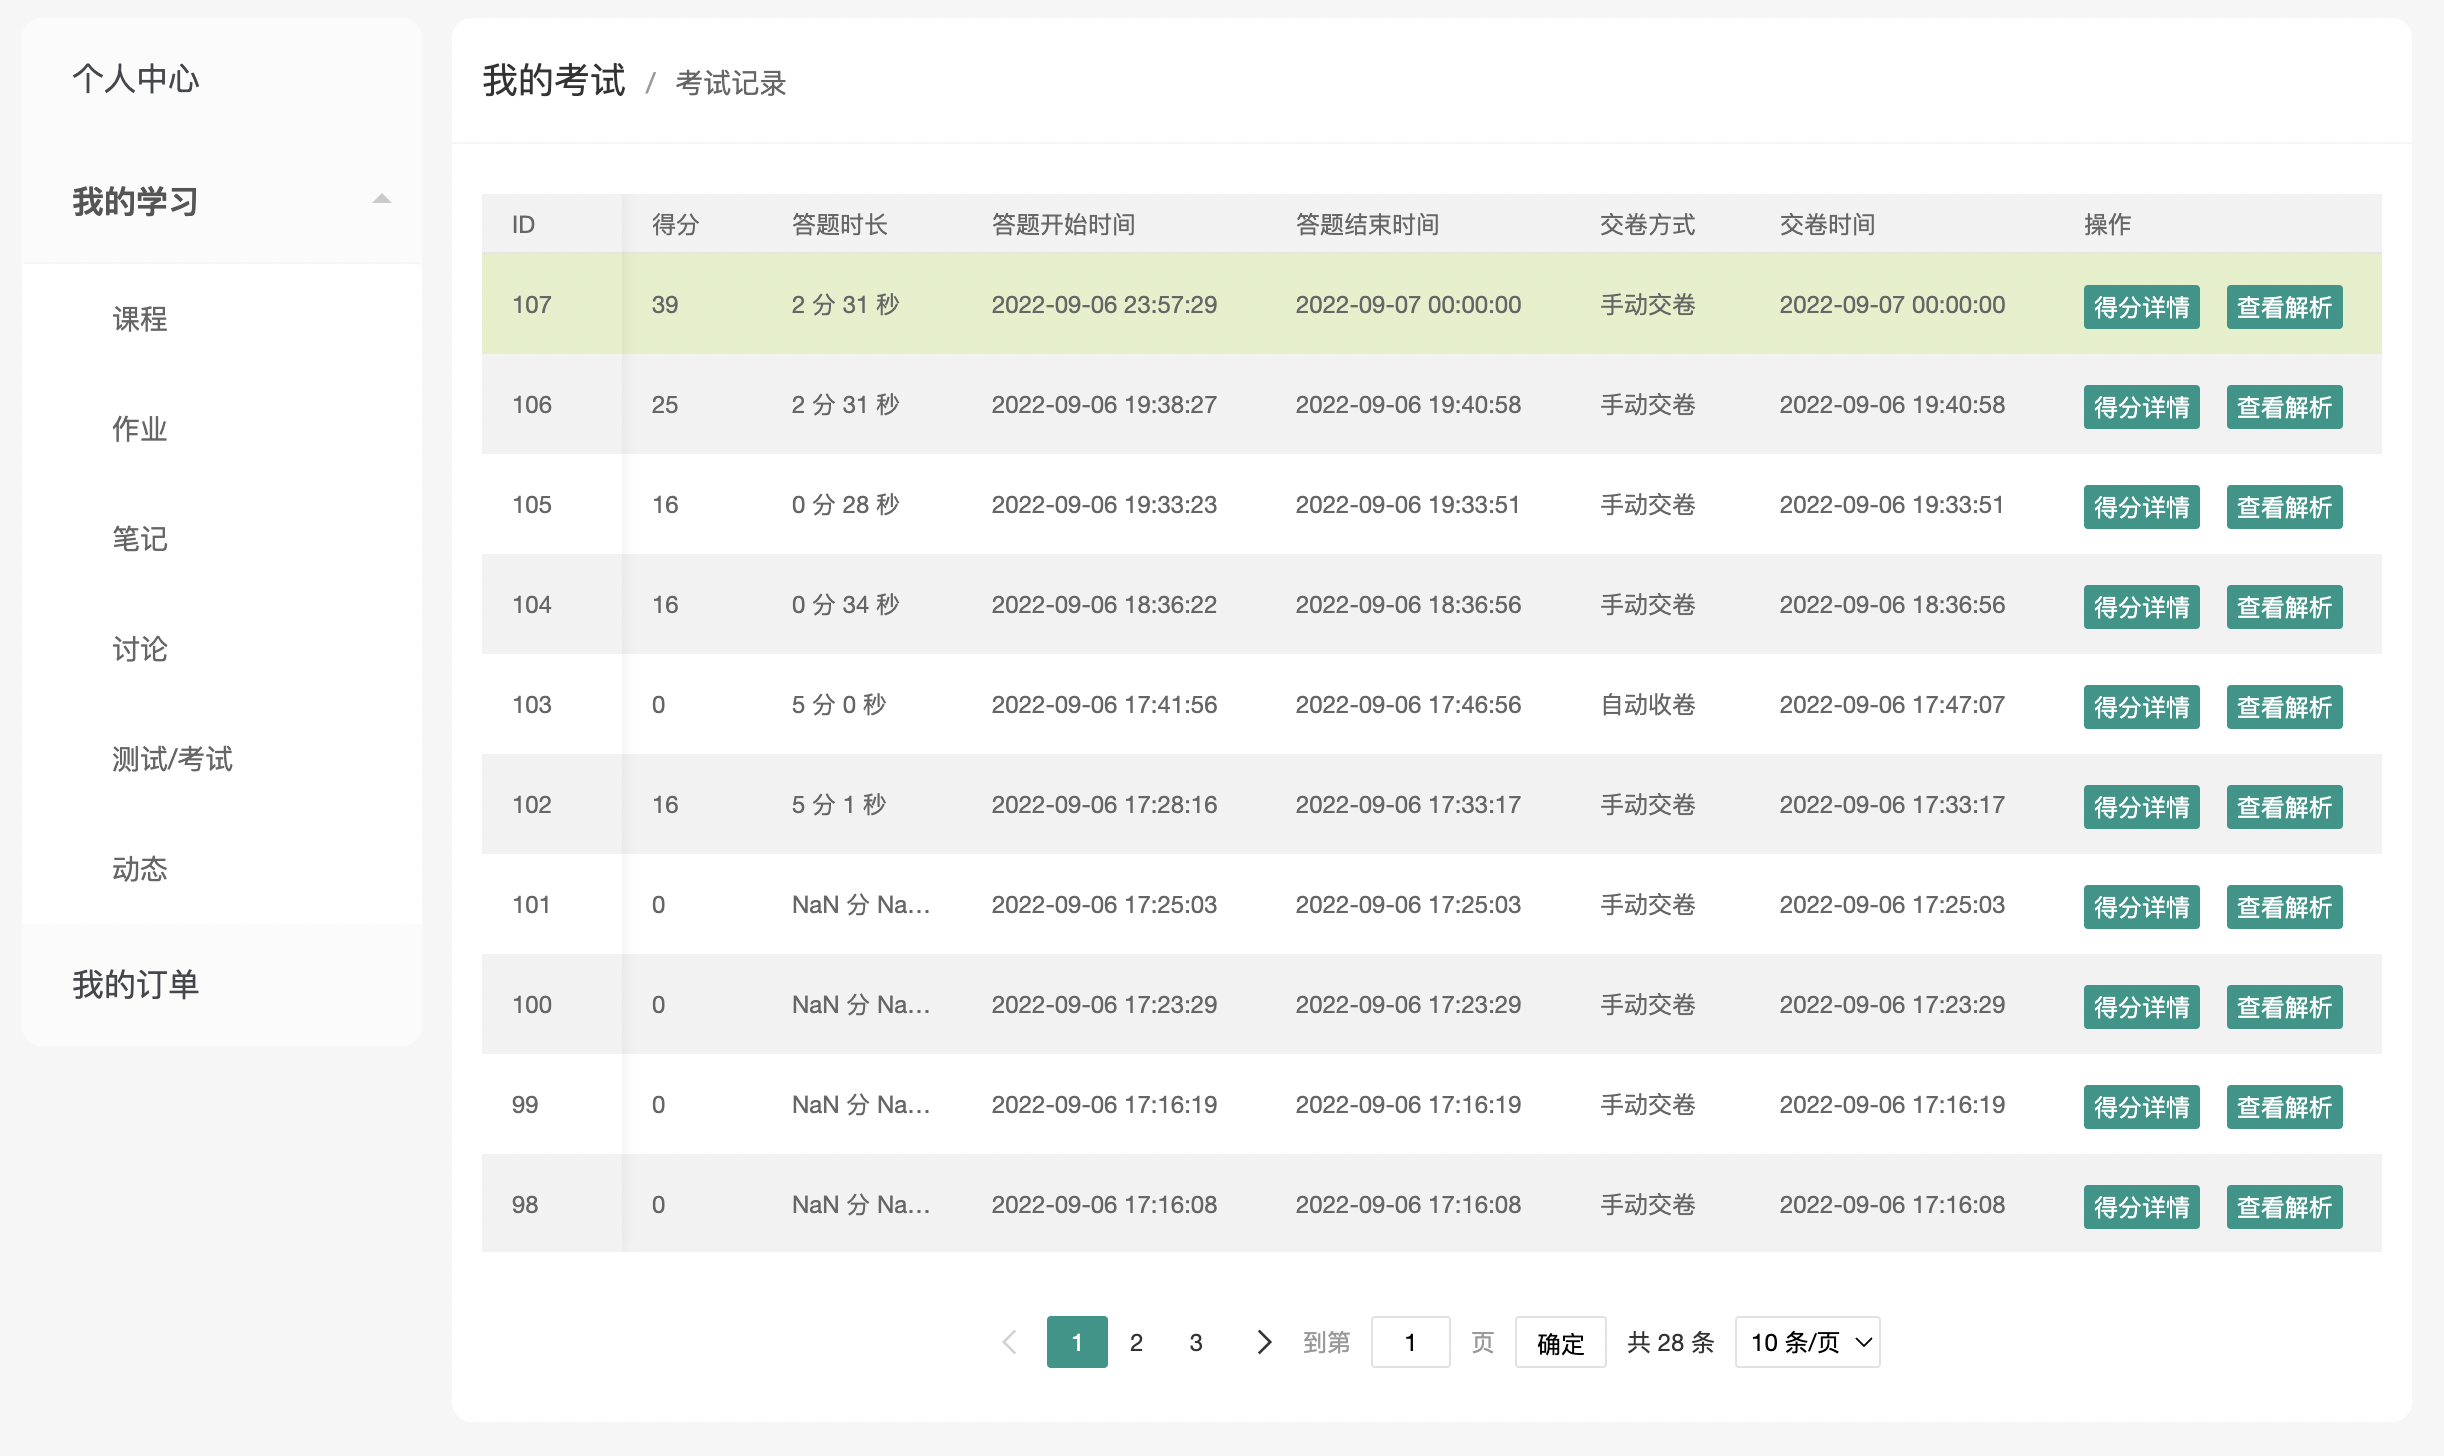This screenshot has width=2444, height=1456.
Task: Click 查看解析 for exam record 106
Action: pos(2284,407)
